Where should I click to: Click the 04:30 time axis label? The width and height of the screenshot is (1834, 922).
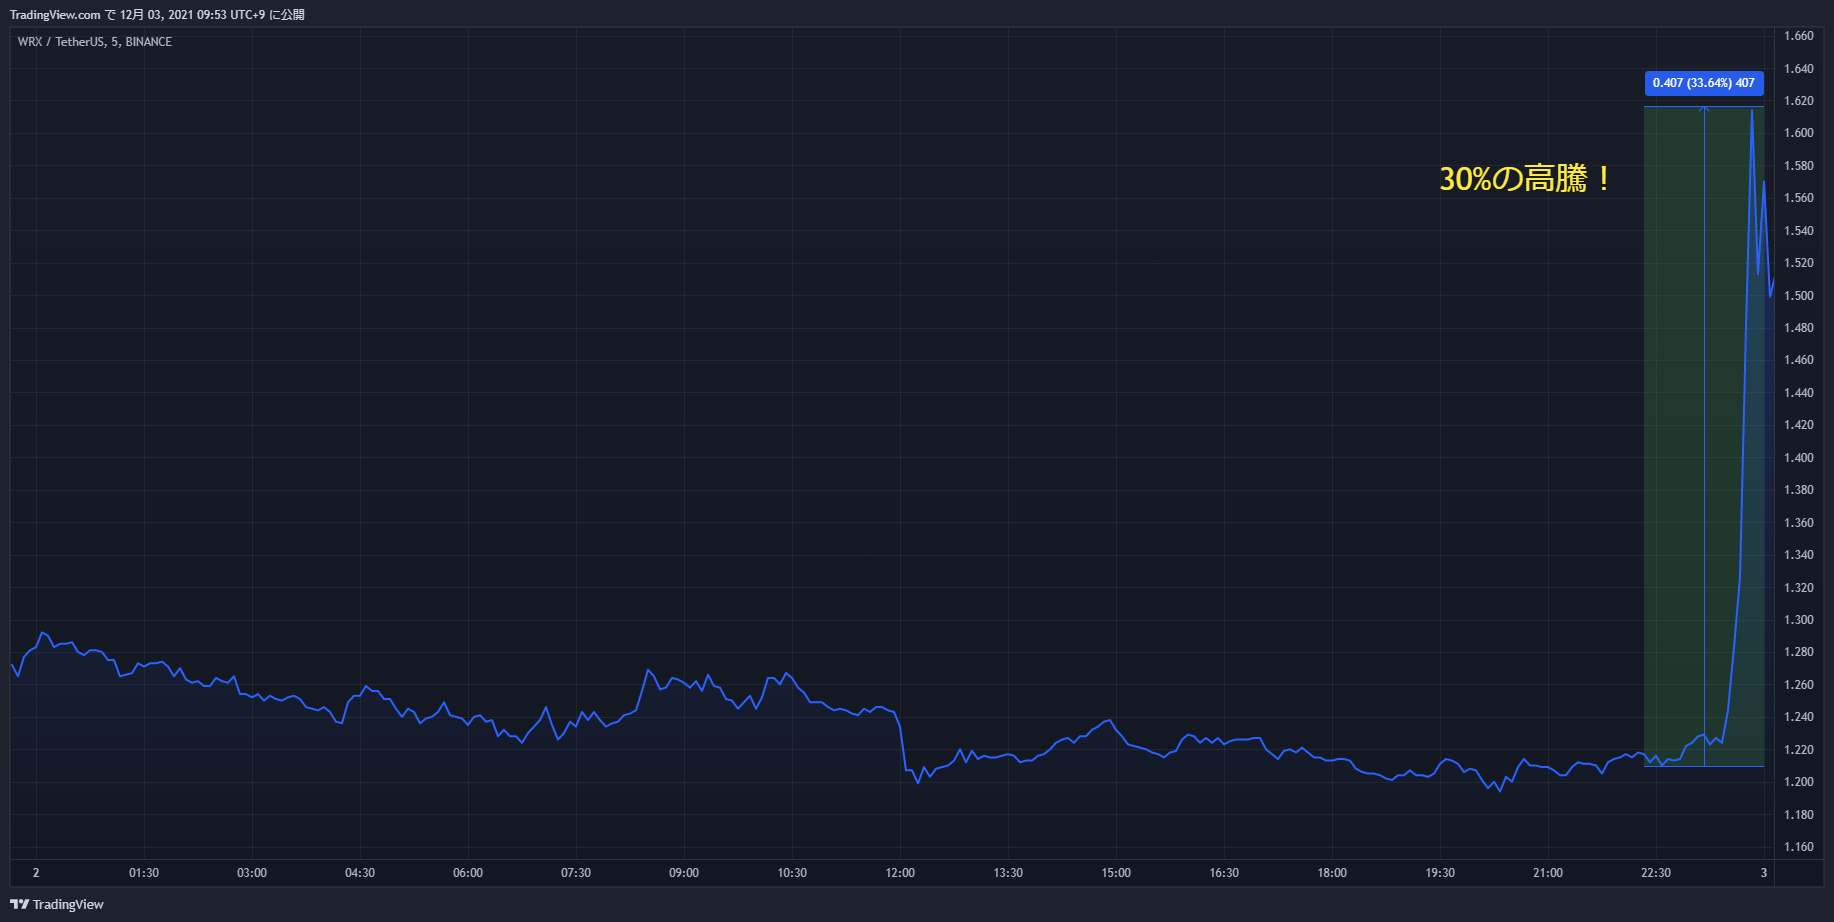click(x=360, y=873)
